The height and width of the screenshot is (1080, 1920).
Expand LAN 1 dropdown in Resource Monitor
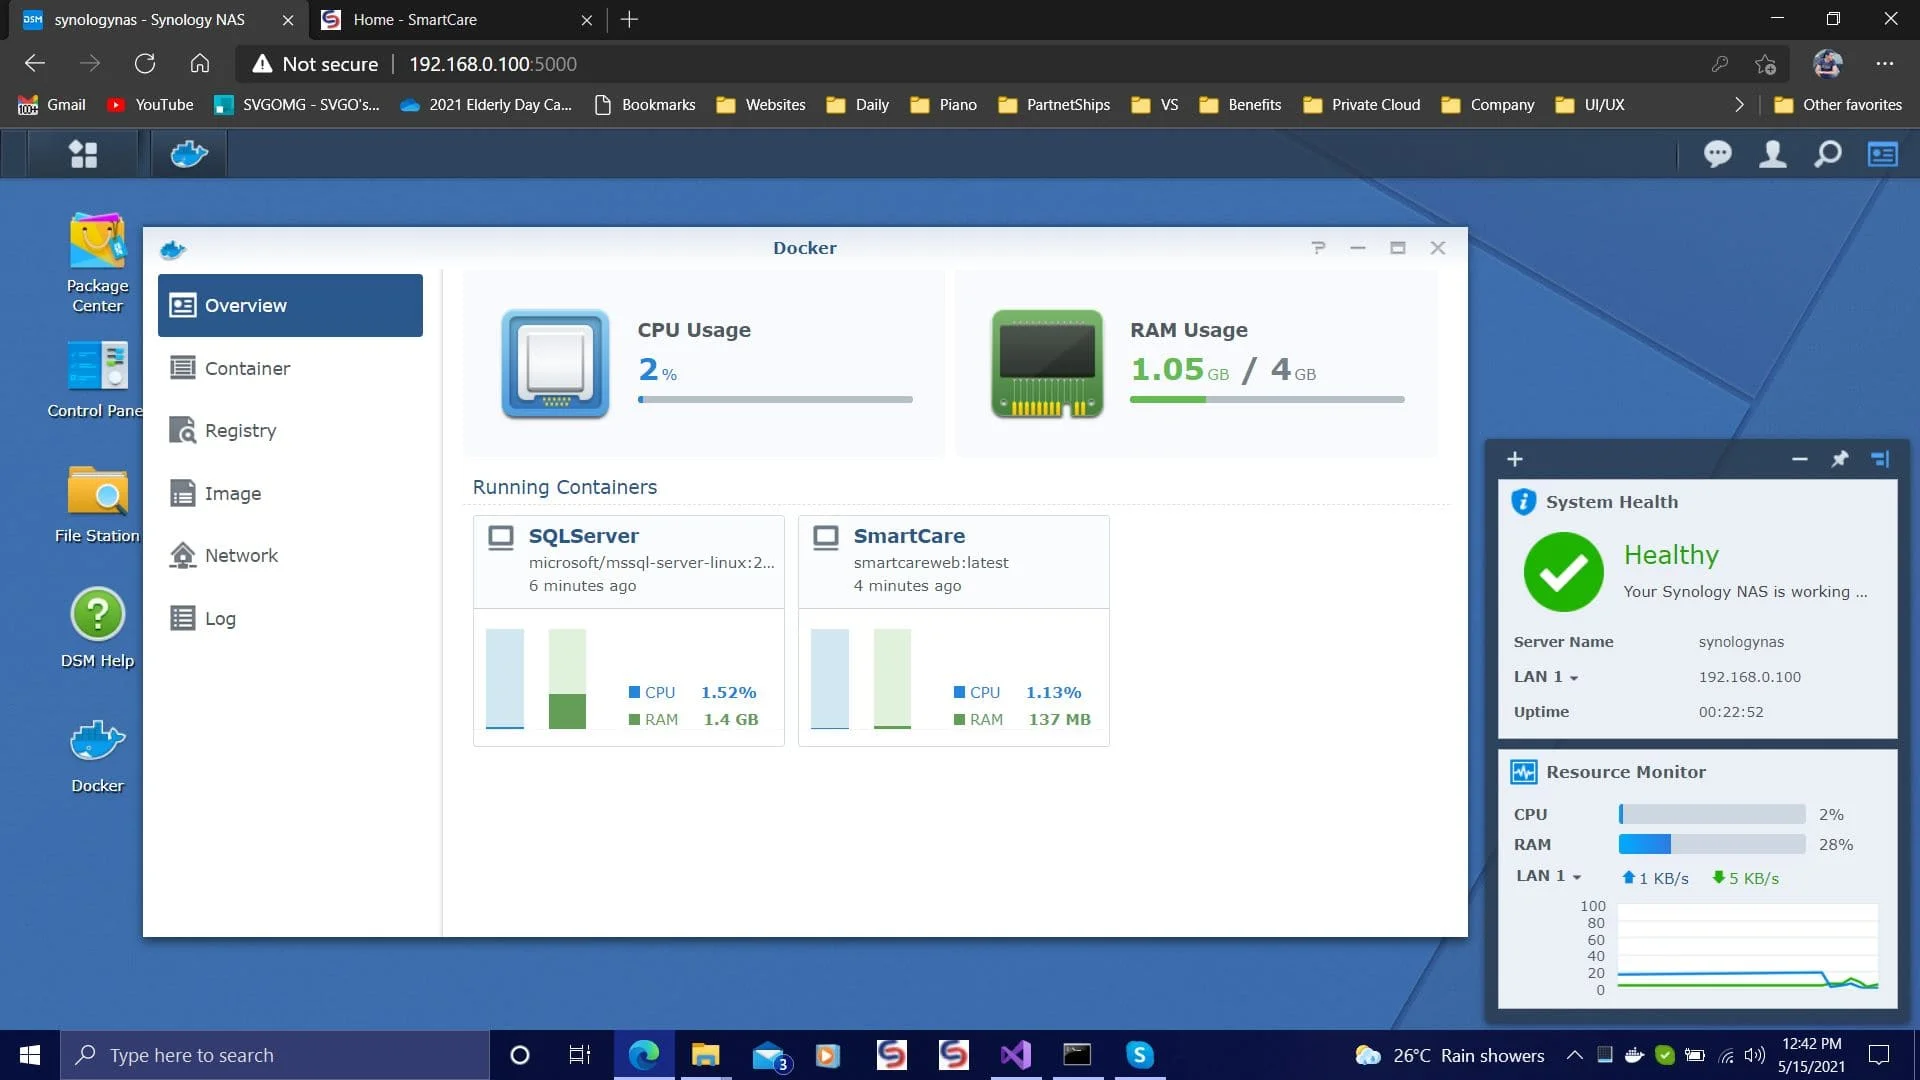pyautogui.click(x=1548, y=876)
